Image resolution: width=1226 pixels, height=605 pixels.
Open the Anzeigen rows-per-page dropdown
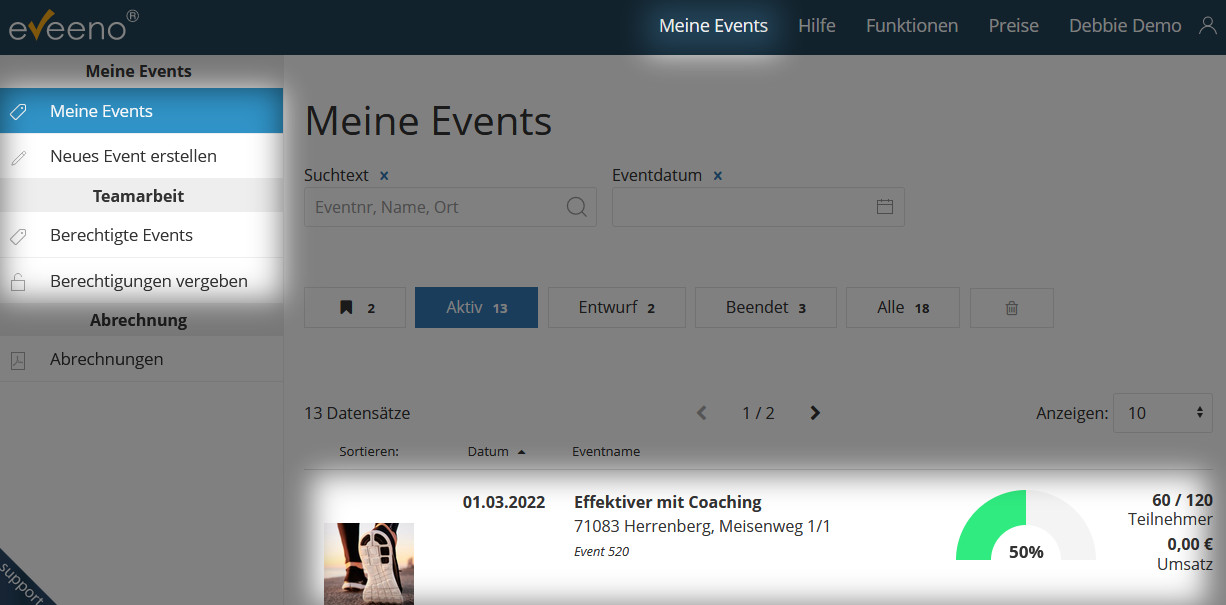pos(1162,413)
